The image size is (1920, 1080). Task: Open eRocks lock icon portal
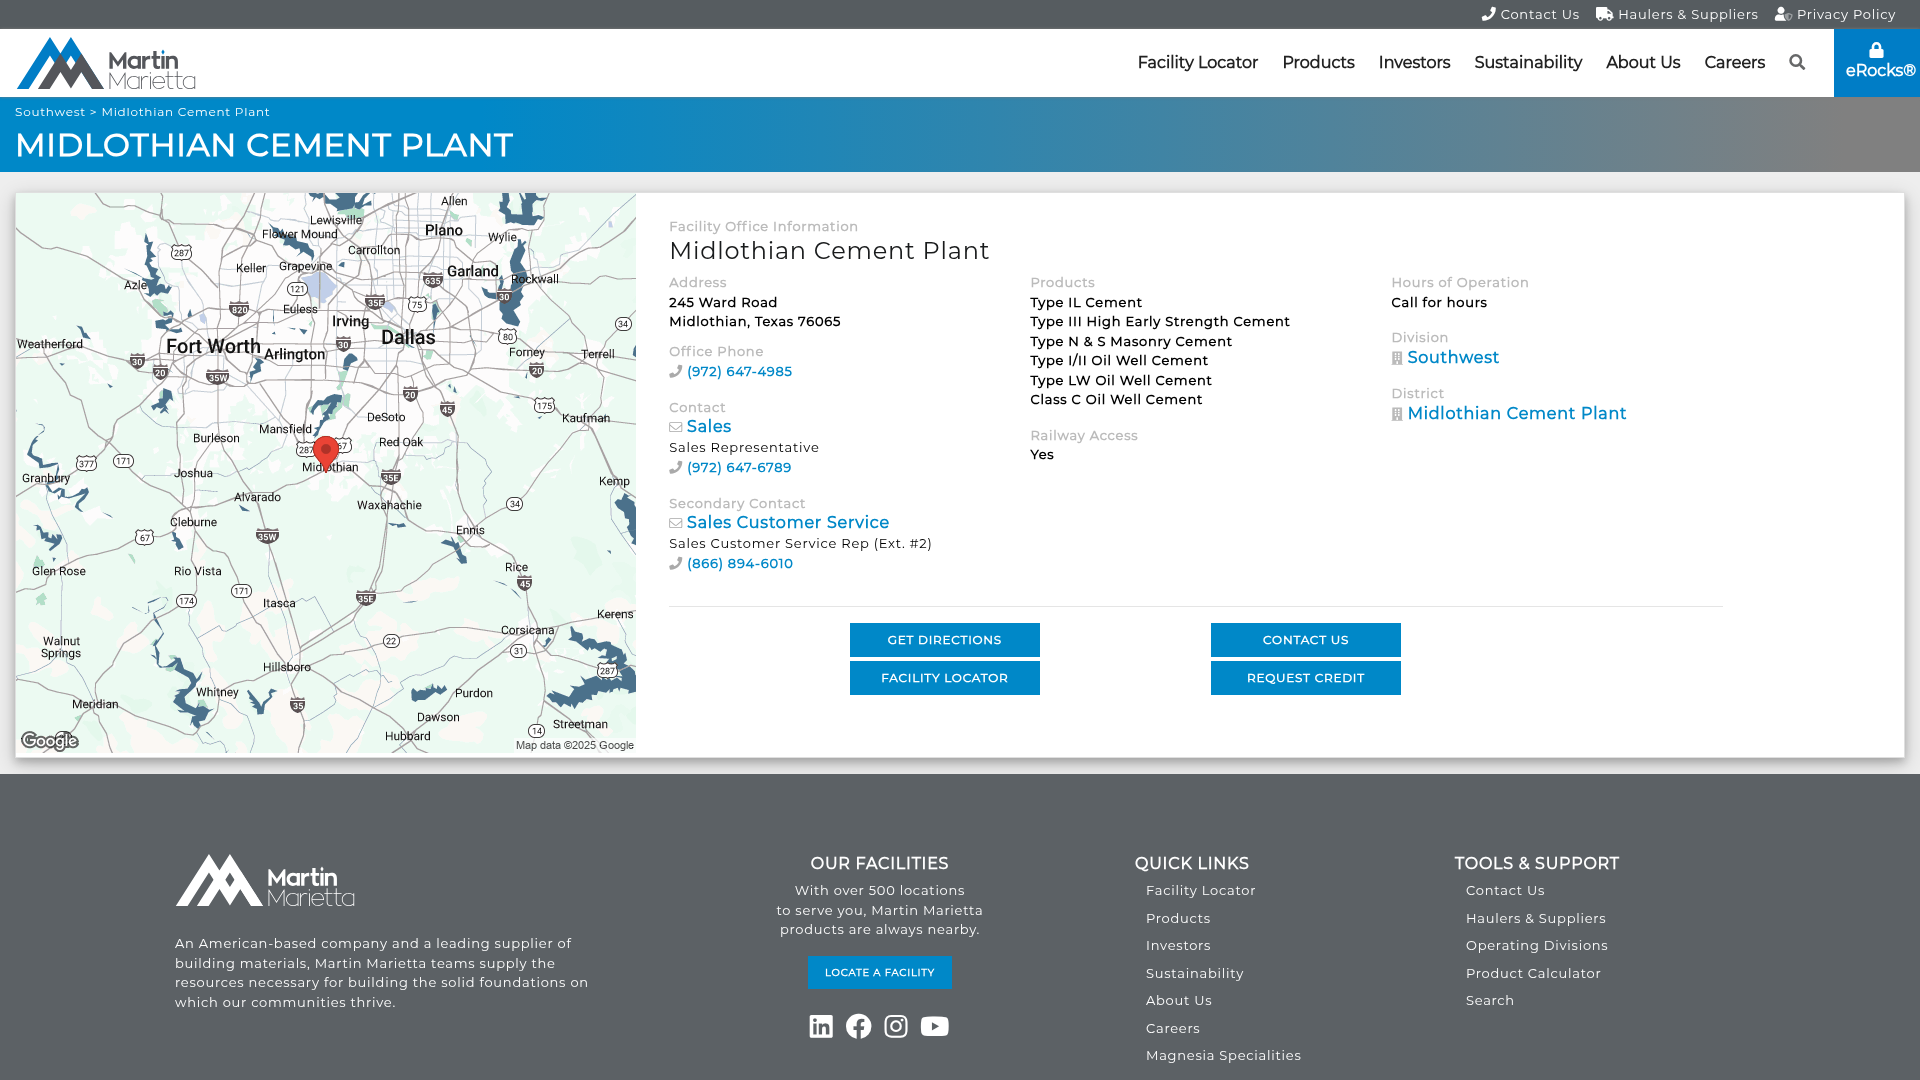tap(1876, 62)
